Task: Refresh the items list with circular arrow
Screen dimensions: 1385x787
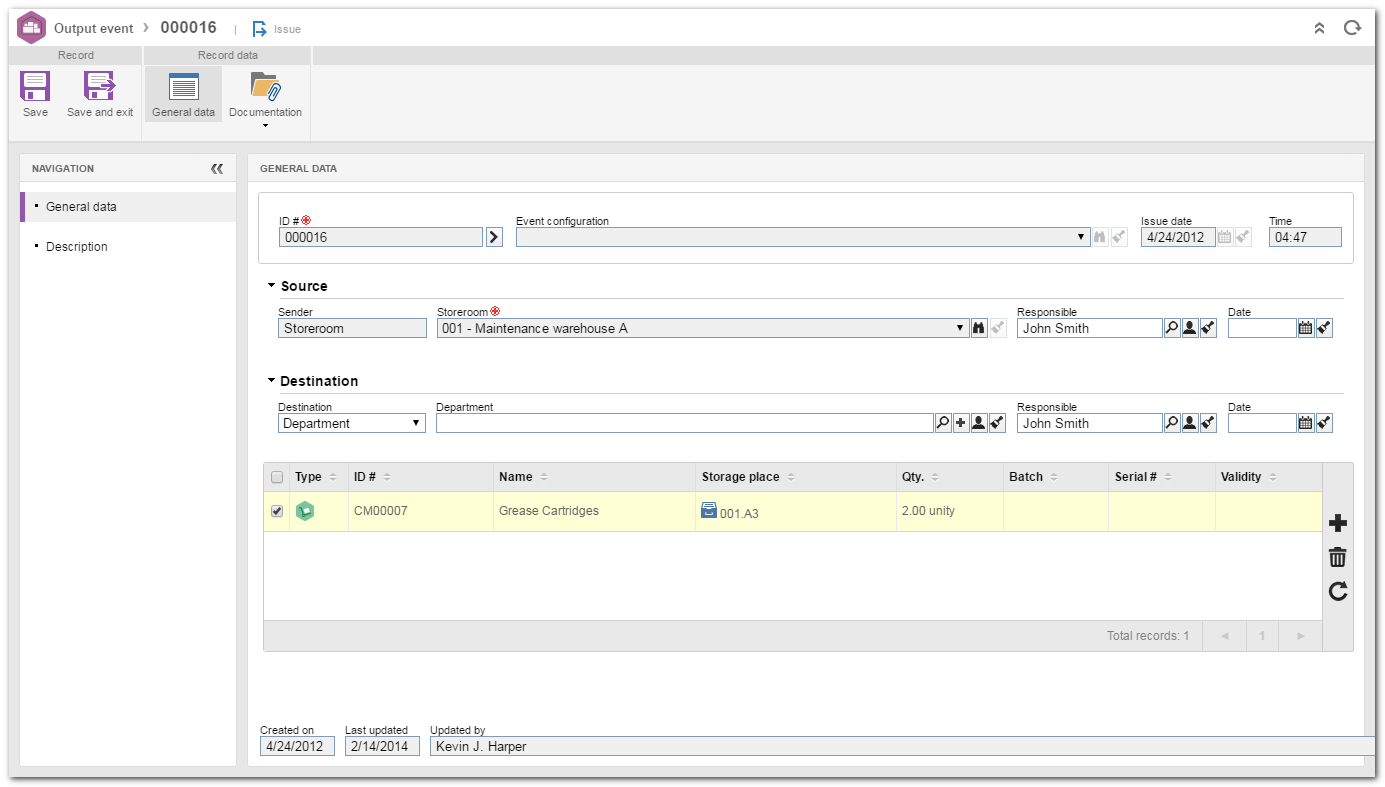Action: [x=1338, y=591]
